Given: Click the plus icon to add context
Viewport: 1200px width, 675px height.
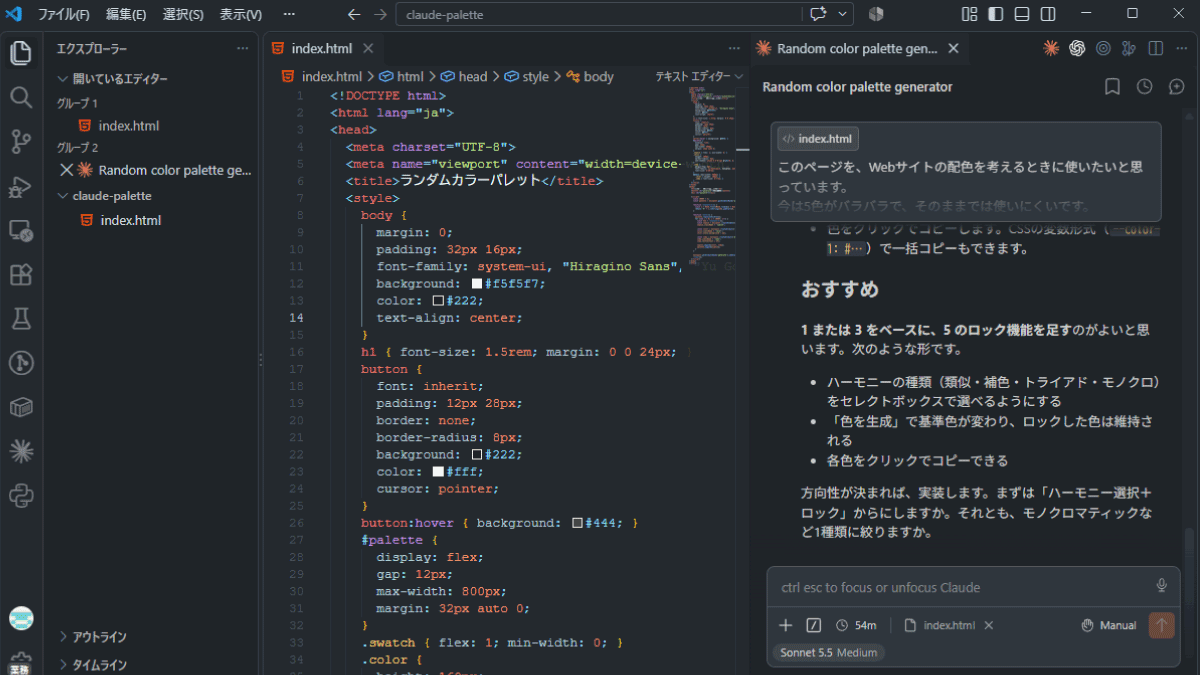Looking at the screenshot, I should [786, 625].
